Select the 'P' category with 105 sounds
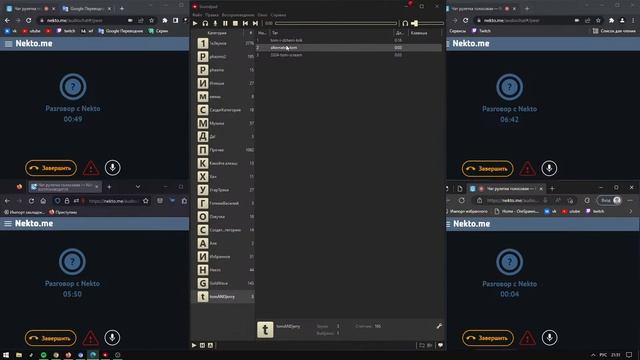Screen dimensions: 640x360 click(223, 56)
